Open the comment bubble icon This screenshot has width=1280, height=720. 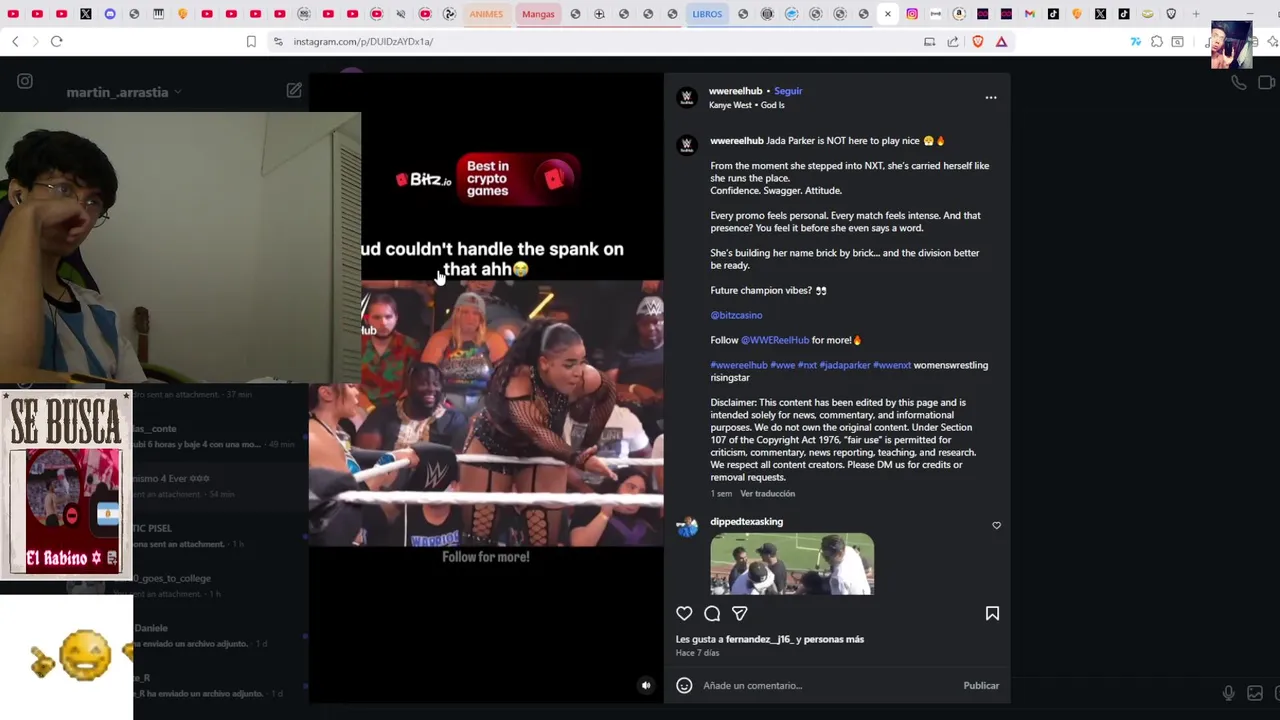click(712, 613)
